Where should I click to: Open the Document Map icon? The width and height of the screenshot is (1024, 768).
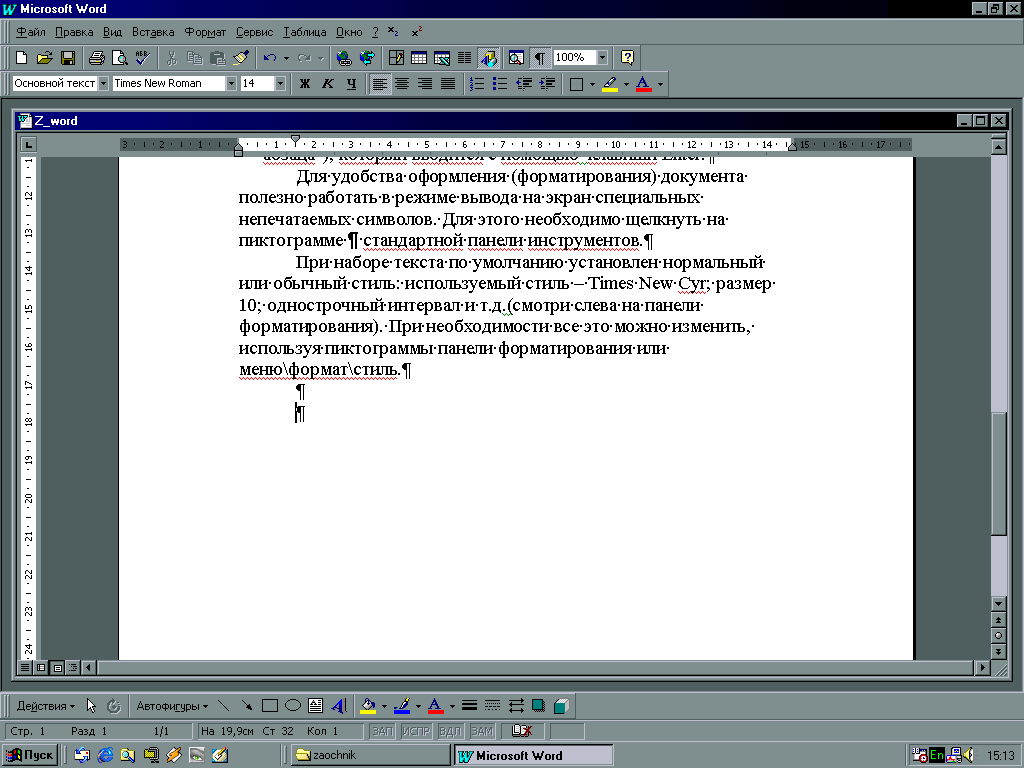point(516,58)
